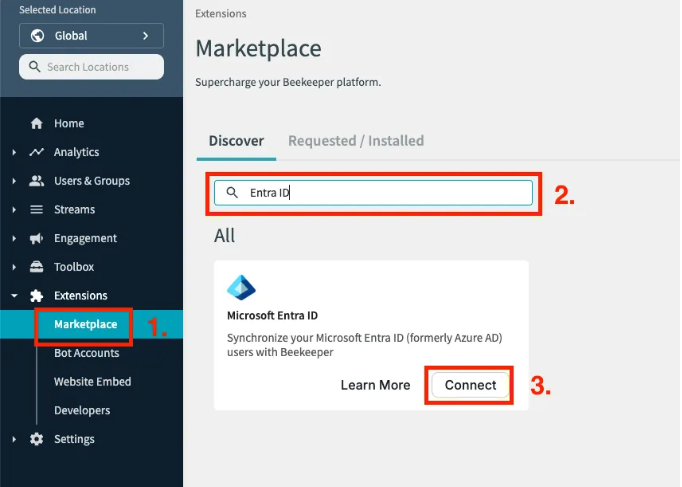Click the Engagement megaphone icon

tap(37, 238)
